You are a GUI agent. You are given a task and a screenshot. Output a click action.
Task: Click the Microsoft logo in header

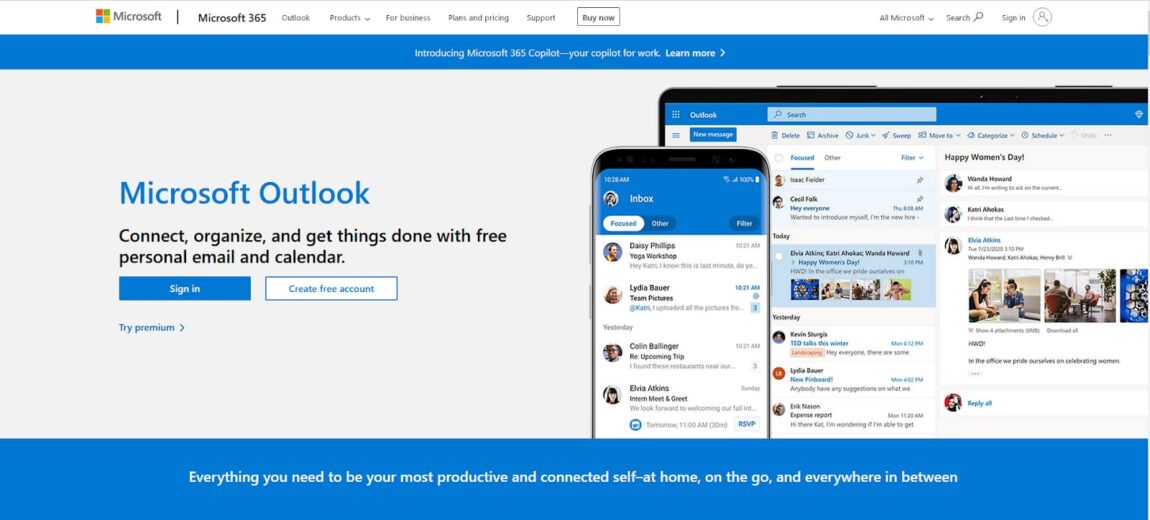click(128, 16)
